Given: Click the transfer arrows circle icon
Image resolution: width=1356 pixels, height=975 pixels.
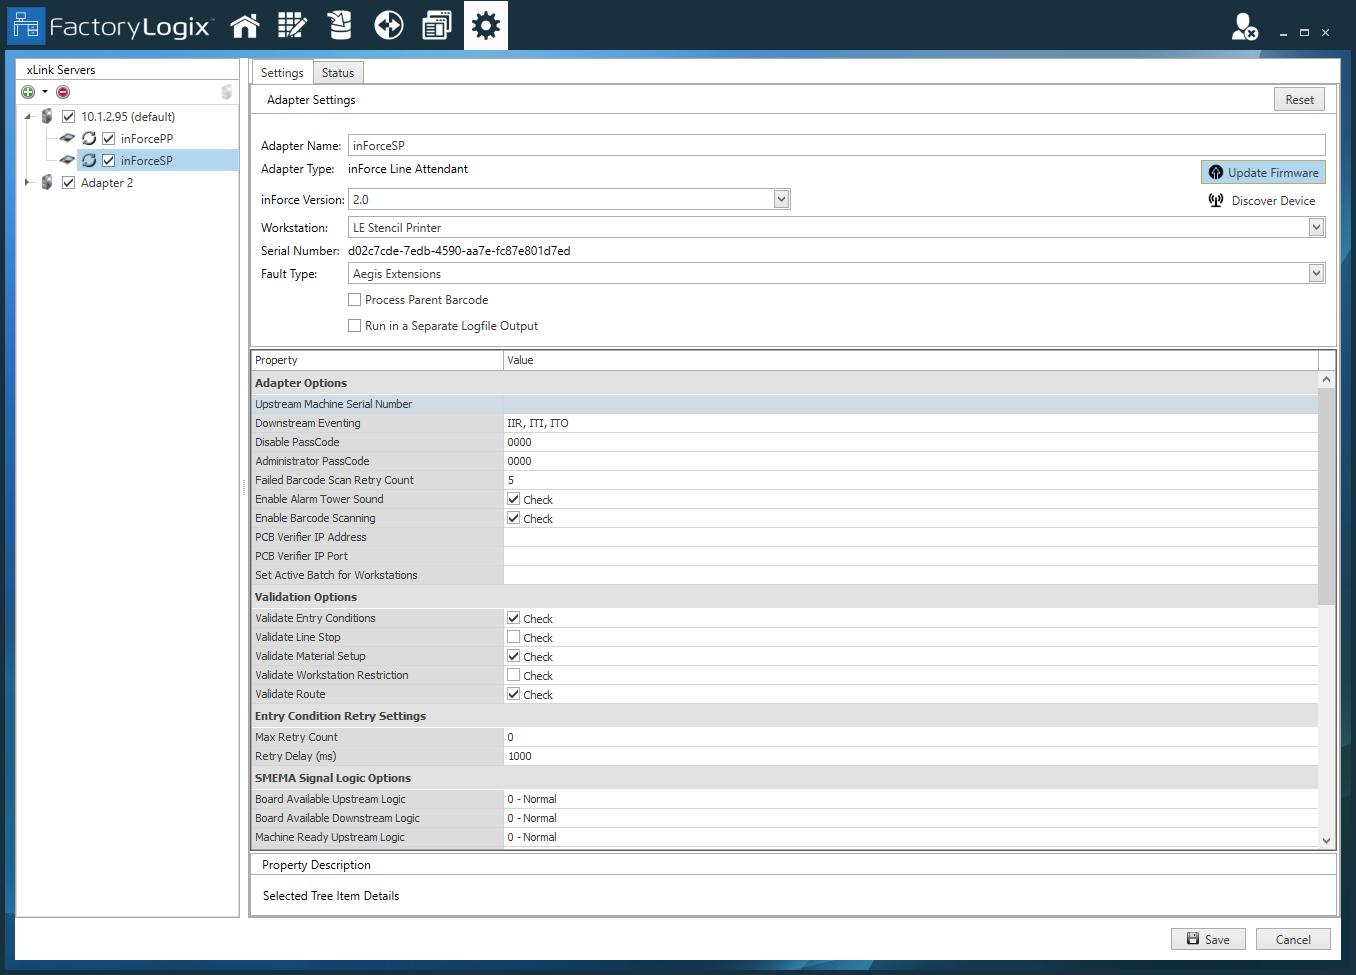Looking at the screenshot, I should pos(389,25).
